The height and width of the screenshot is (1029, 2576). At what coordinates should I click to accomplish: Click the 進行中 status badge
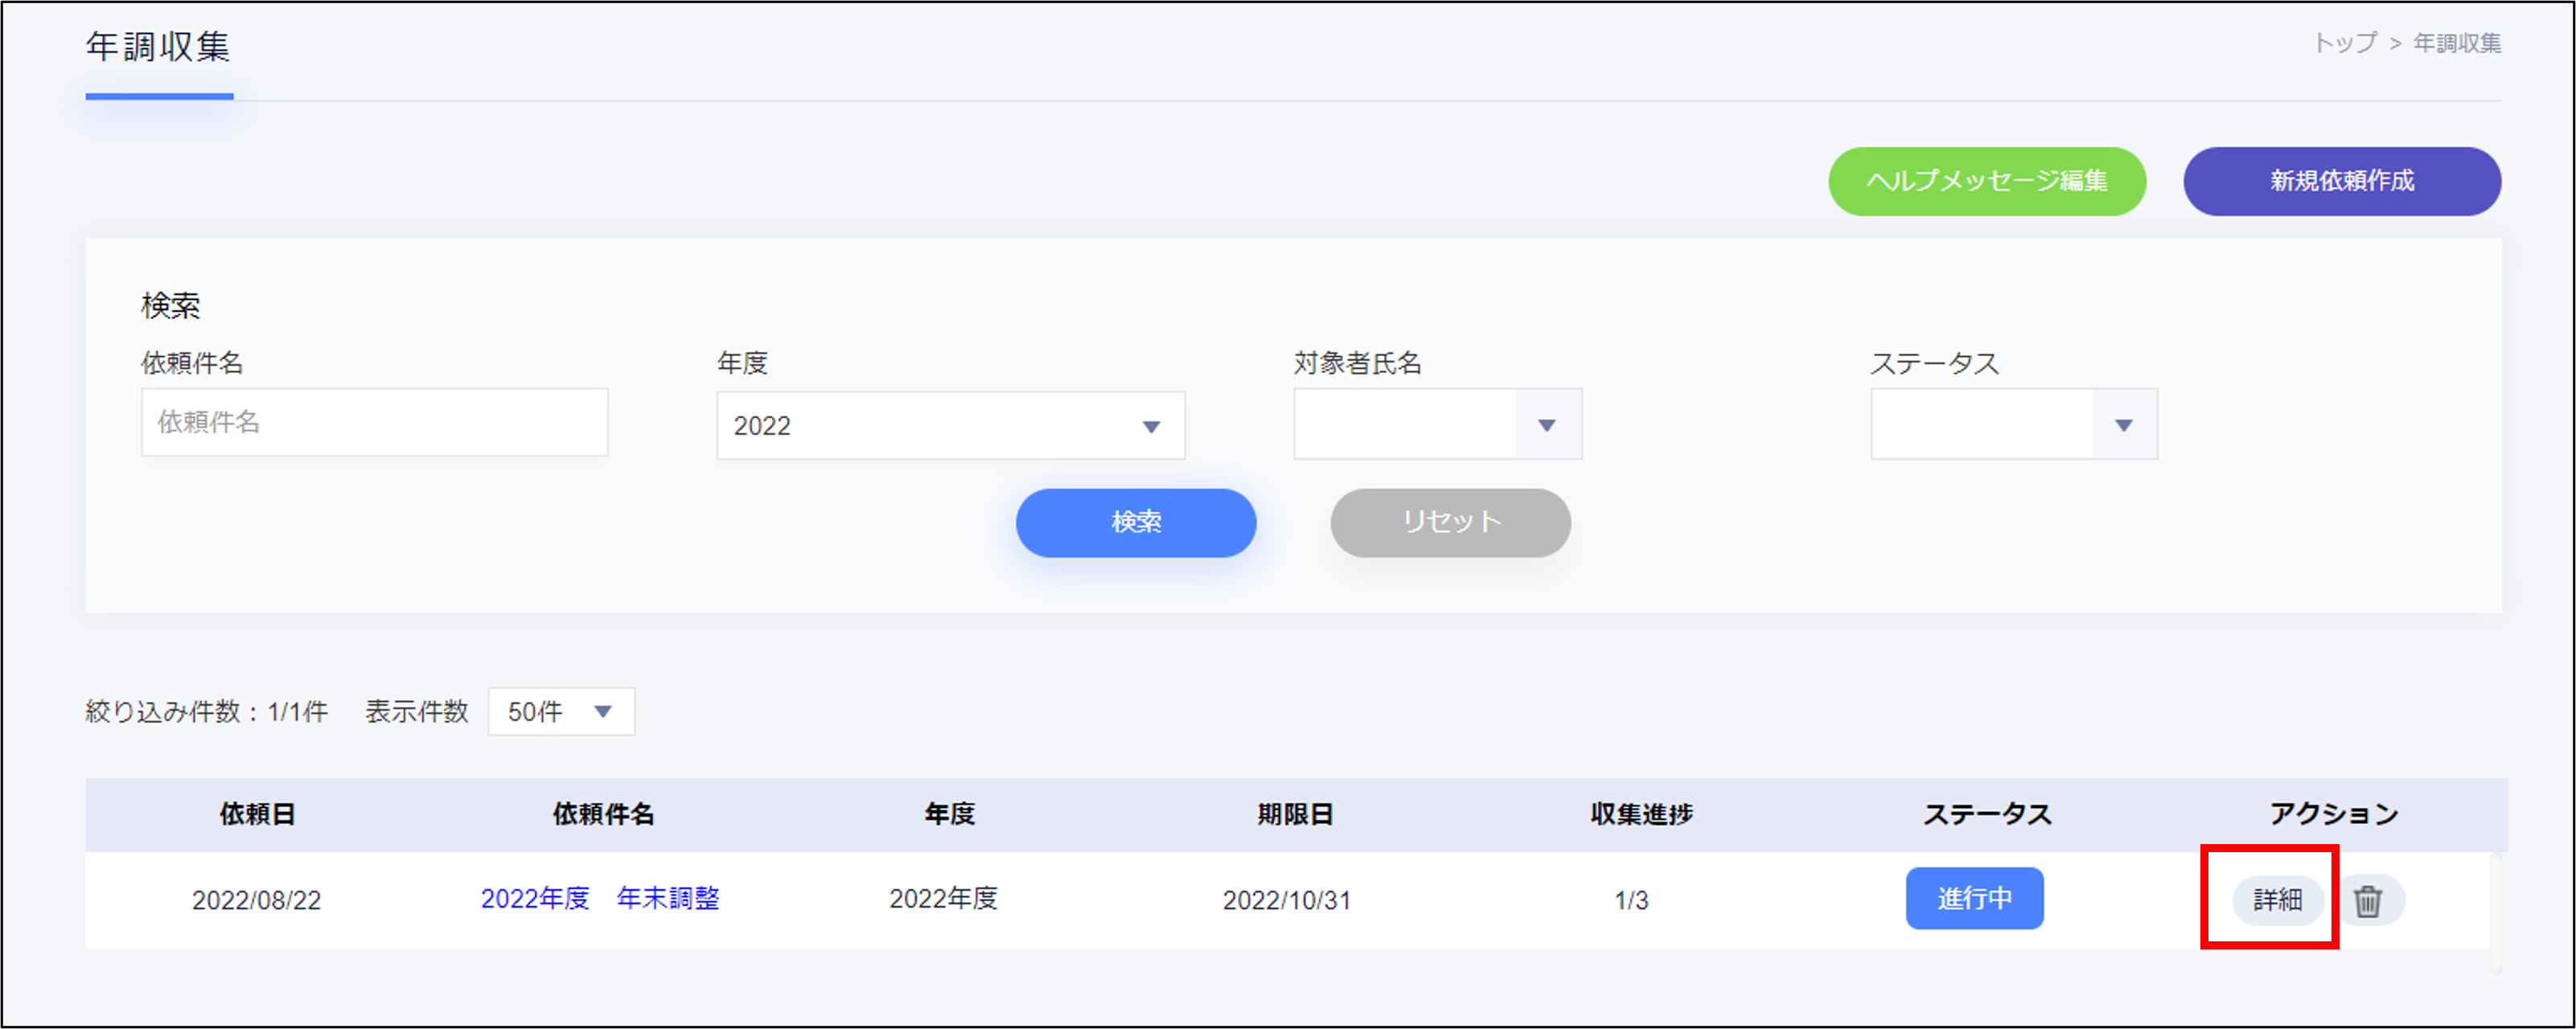coord(1974,898)
